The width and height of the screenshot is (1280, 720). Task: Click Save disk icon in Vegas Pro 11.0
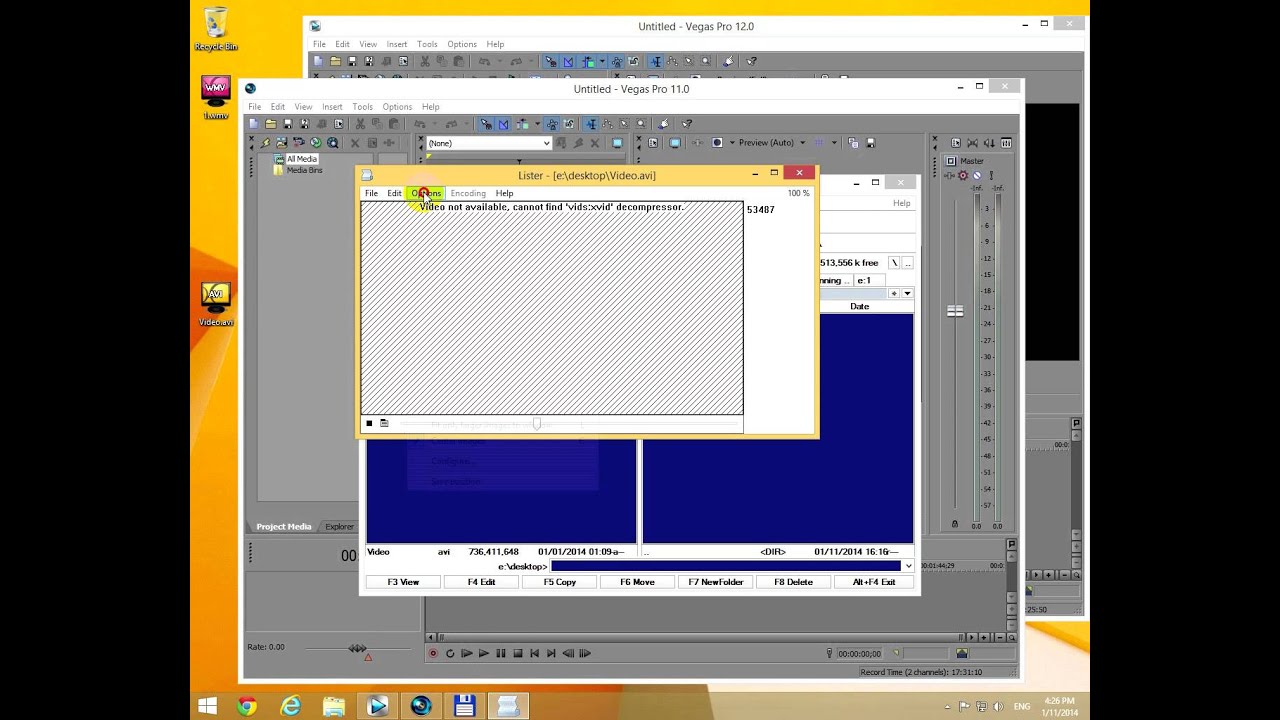pos(288,124)
